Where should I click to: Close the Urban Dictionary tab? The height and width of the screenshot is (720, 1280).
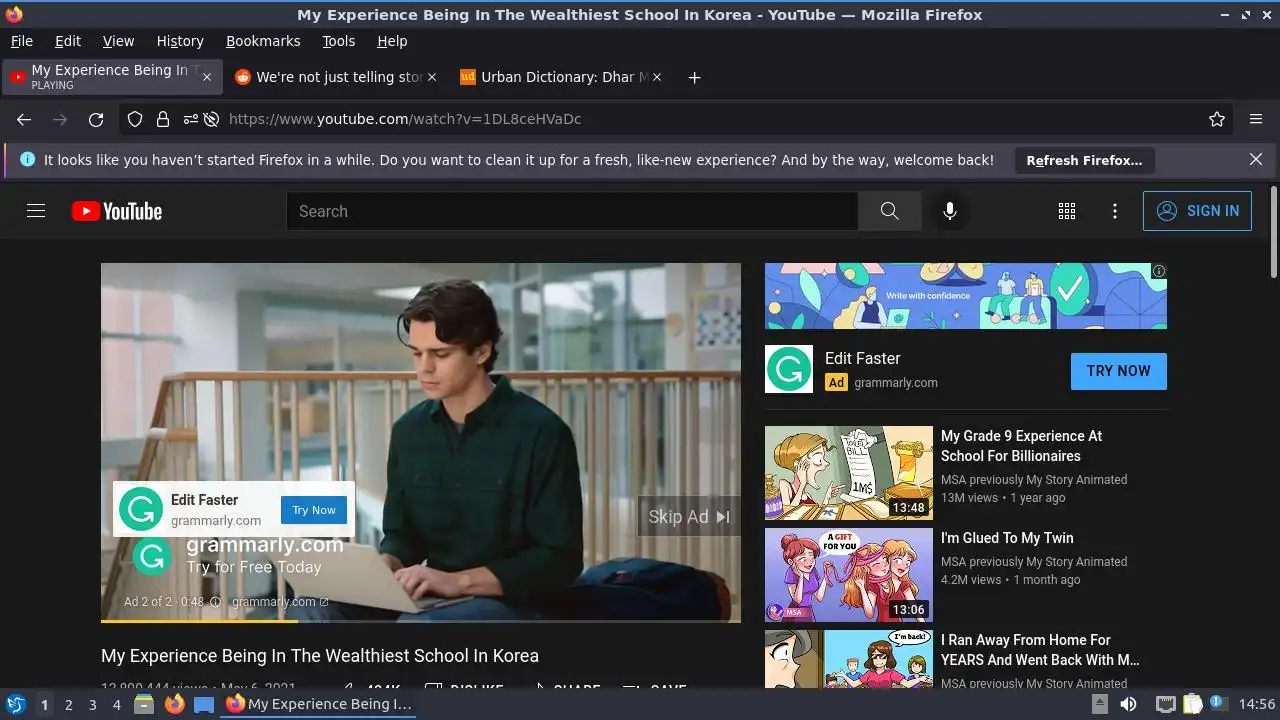(657, 77)
